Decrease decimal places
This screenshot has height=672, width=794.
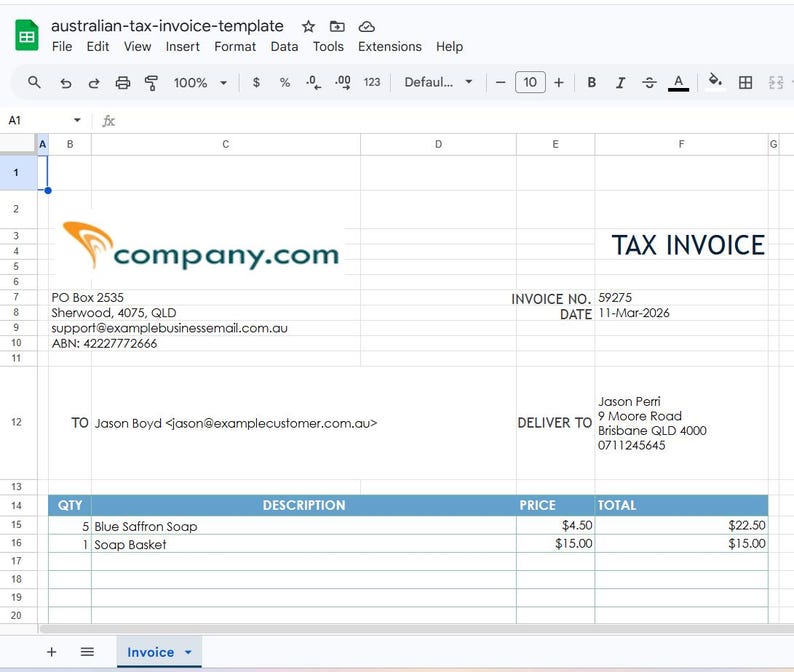pos(313,83)
